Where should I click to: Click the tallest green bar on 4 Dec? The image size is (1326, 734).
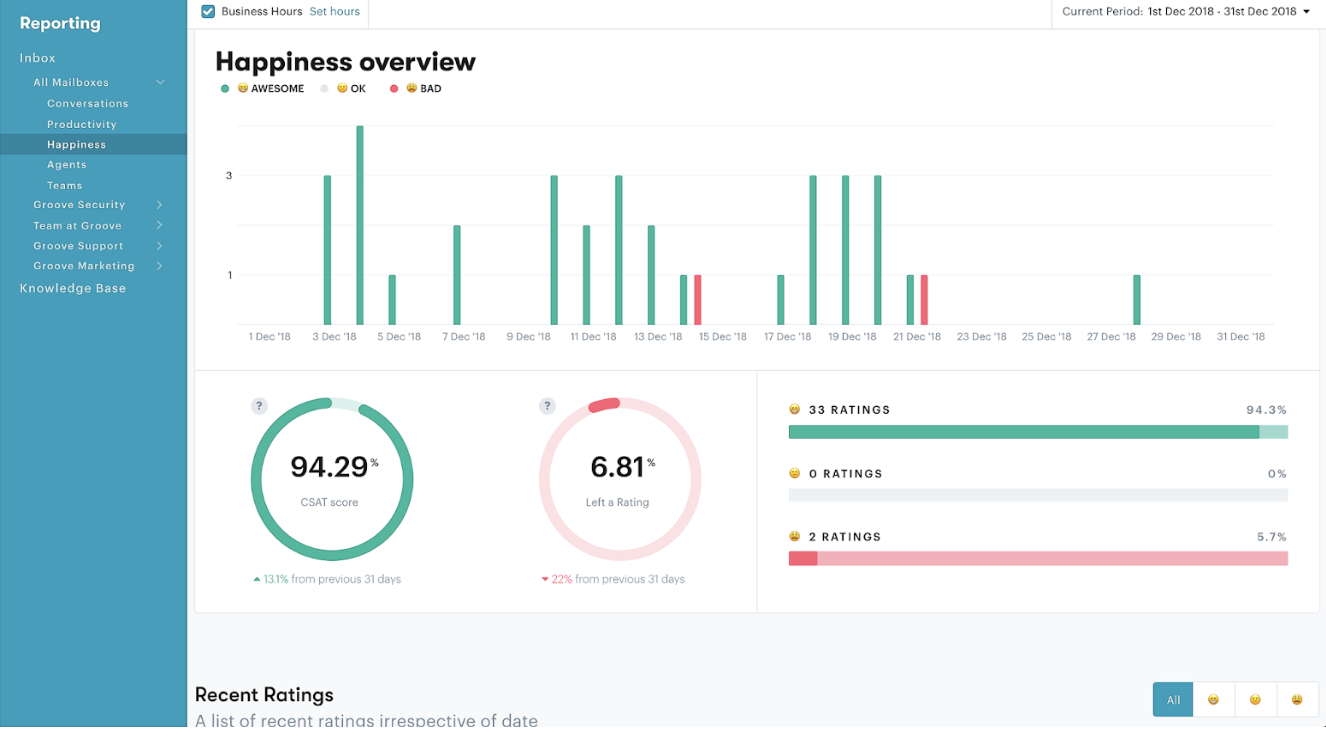pyautogui.click(x=360, y=225)
